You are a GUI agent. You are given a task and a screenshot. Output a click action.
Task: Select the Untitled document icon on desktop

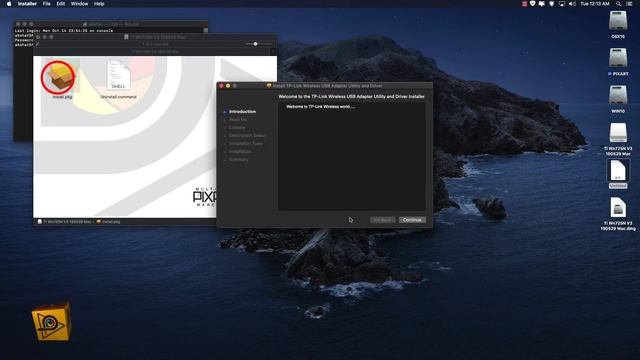618,171
